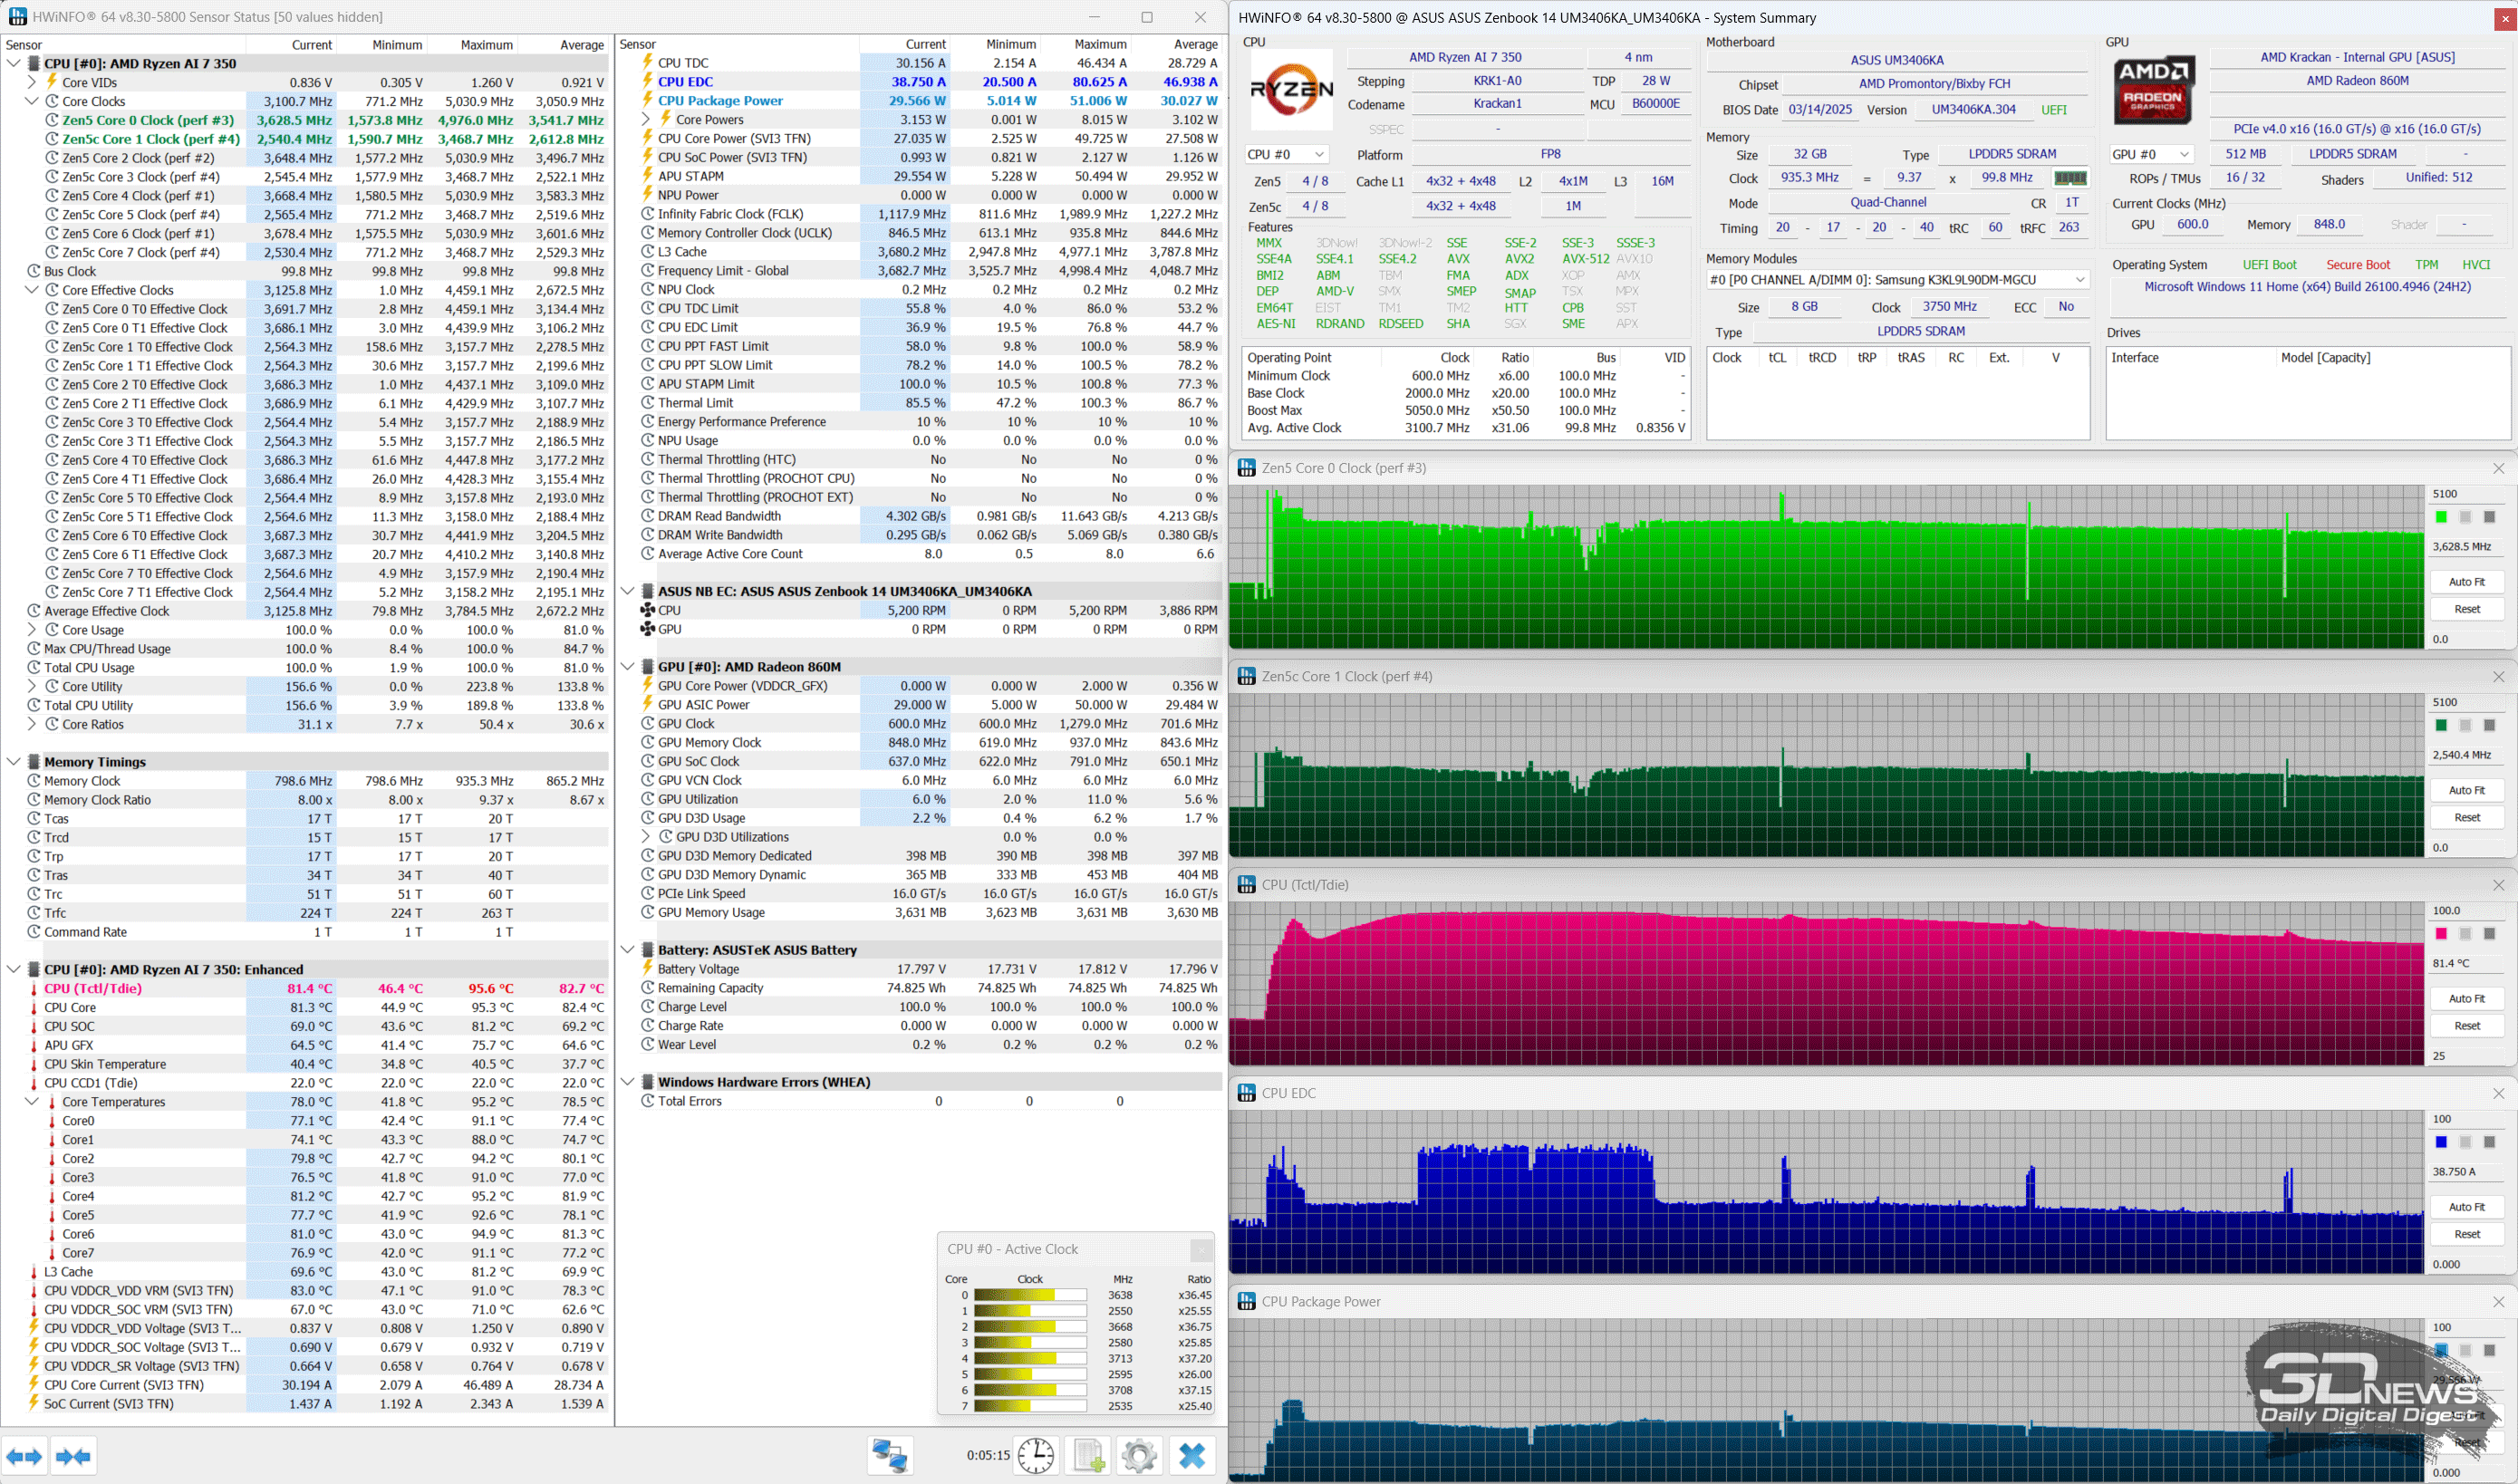This screenshot has width=2518, height=1484.
Task: Click the clock icon beside Bus Clock
Action: [33, 271]
